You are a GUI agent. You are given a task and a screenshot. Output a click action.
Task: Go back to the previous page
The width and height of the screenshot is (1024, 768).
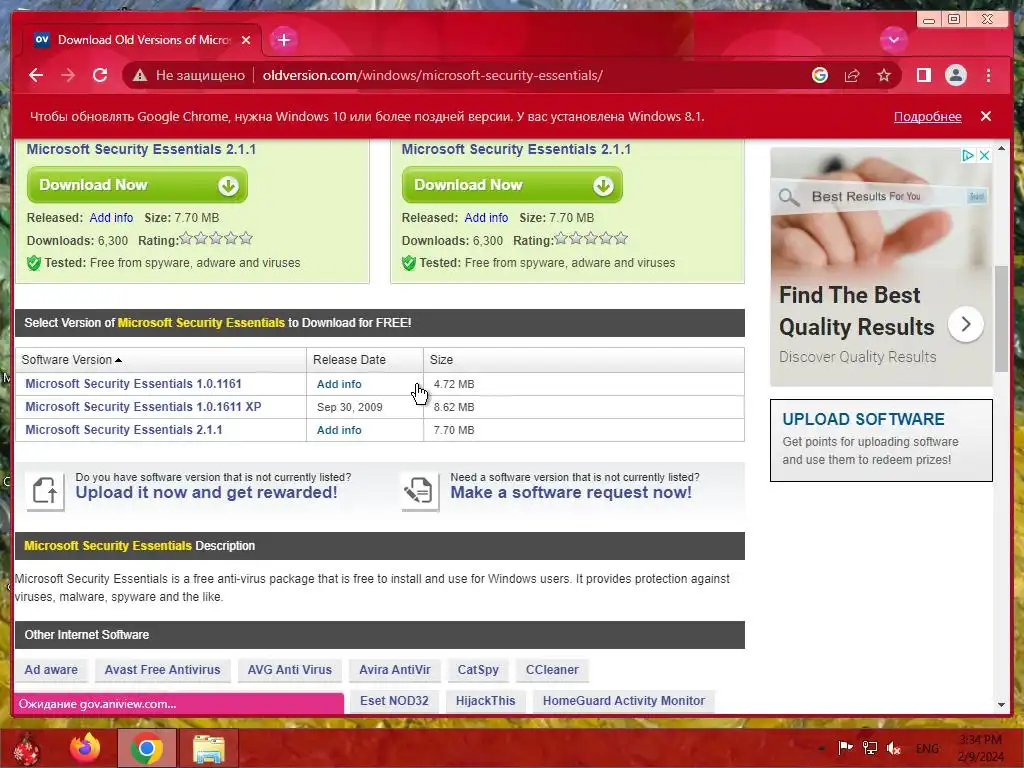(36, 75)
